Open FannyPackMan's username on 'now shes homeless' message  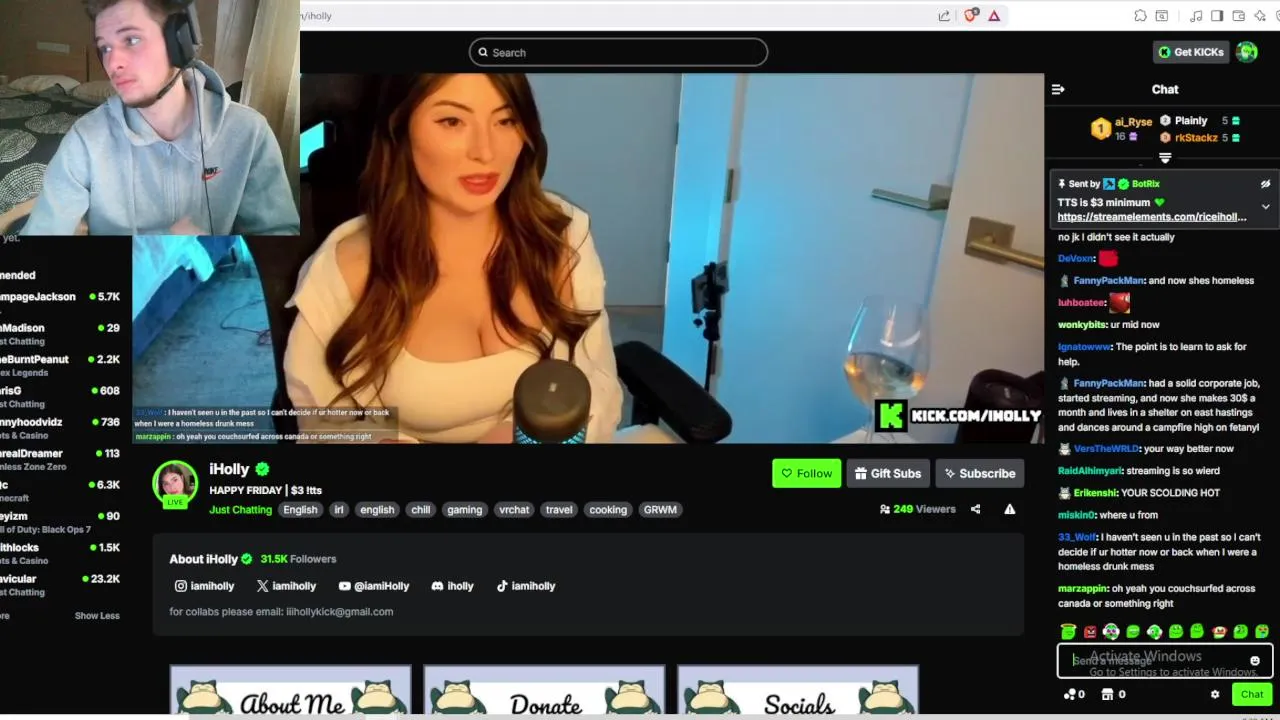(x=1109, y=281)
